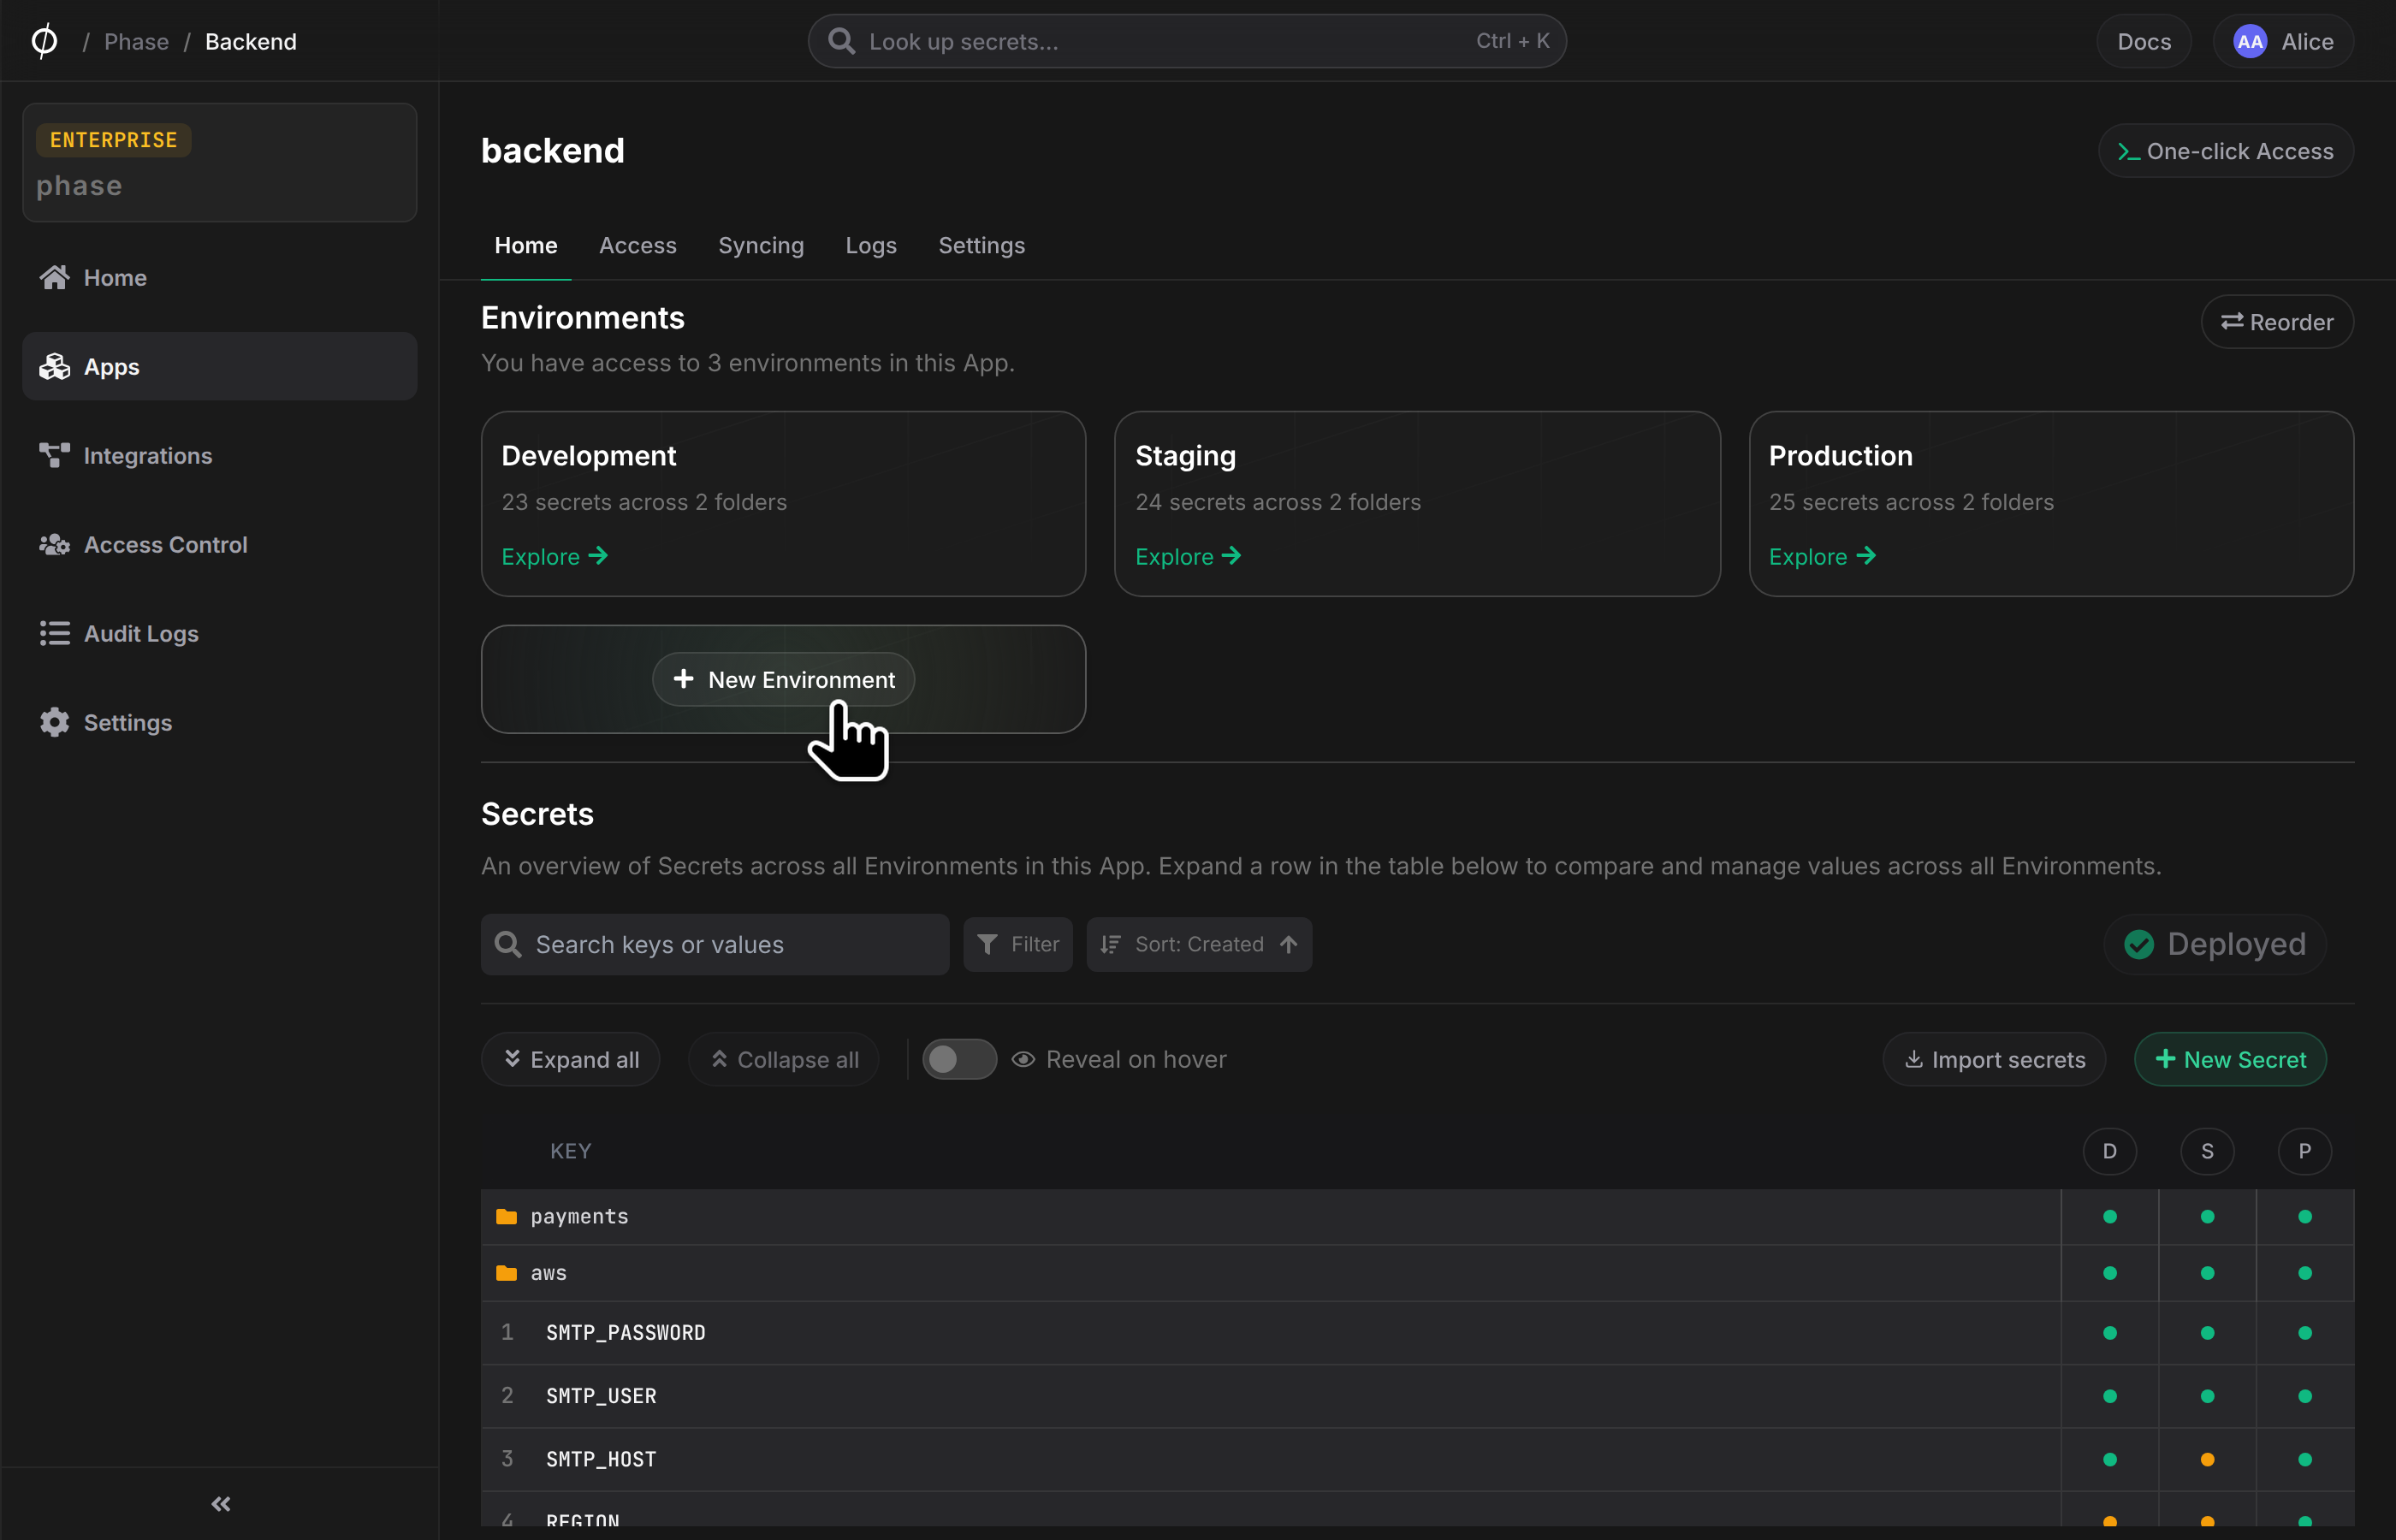Go to Access Control in sidebar
The width and height of the screenshot is (2396, 1540).
pos(219,544)
